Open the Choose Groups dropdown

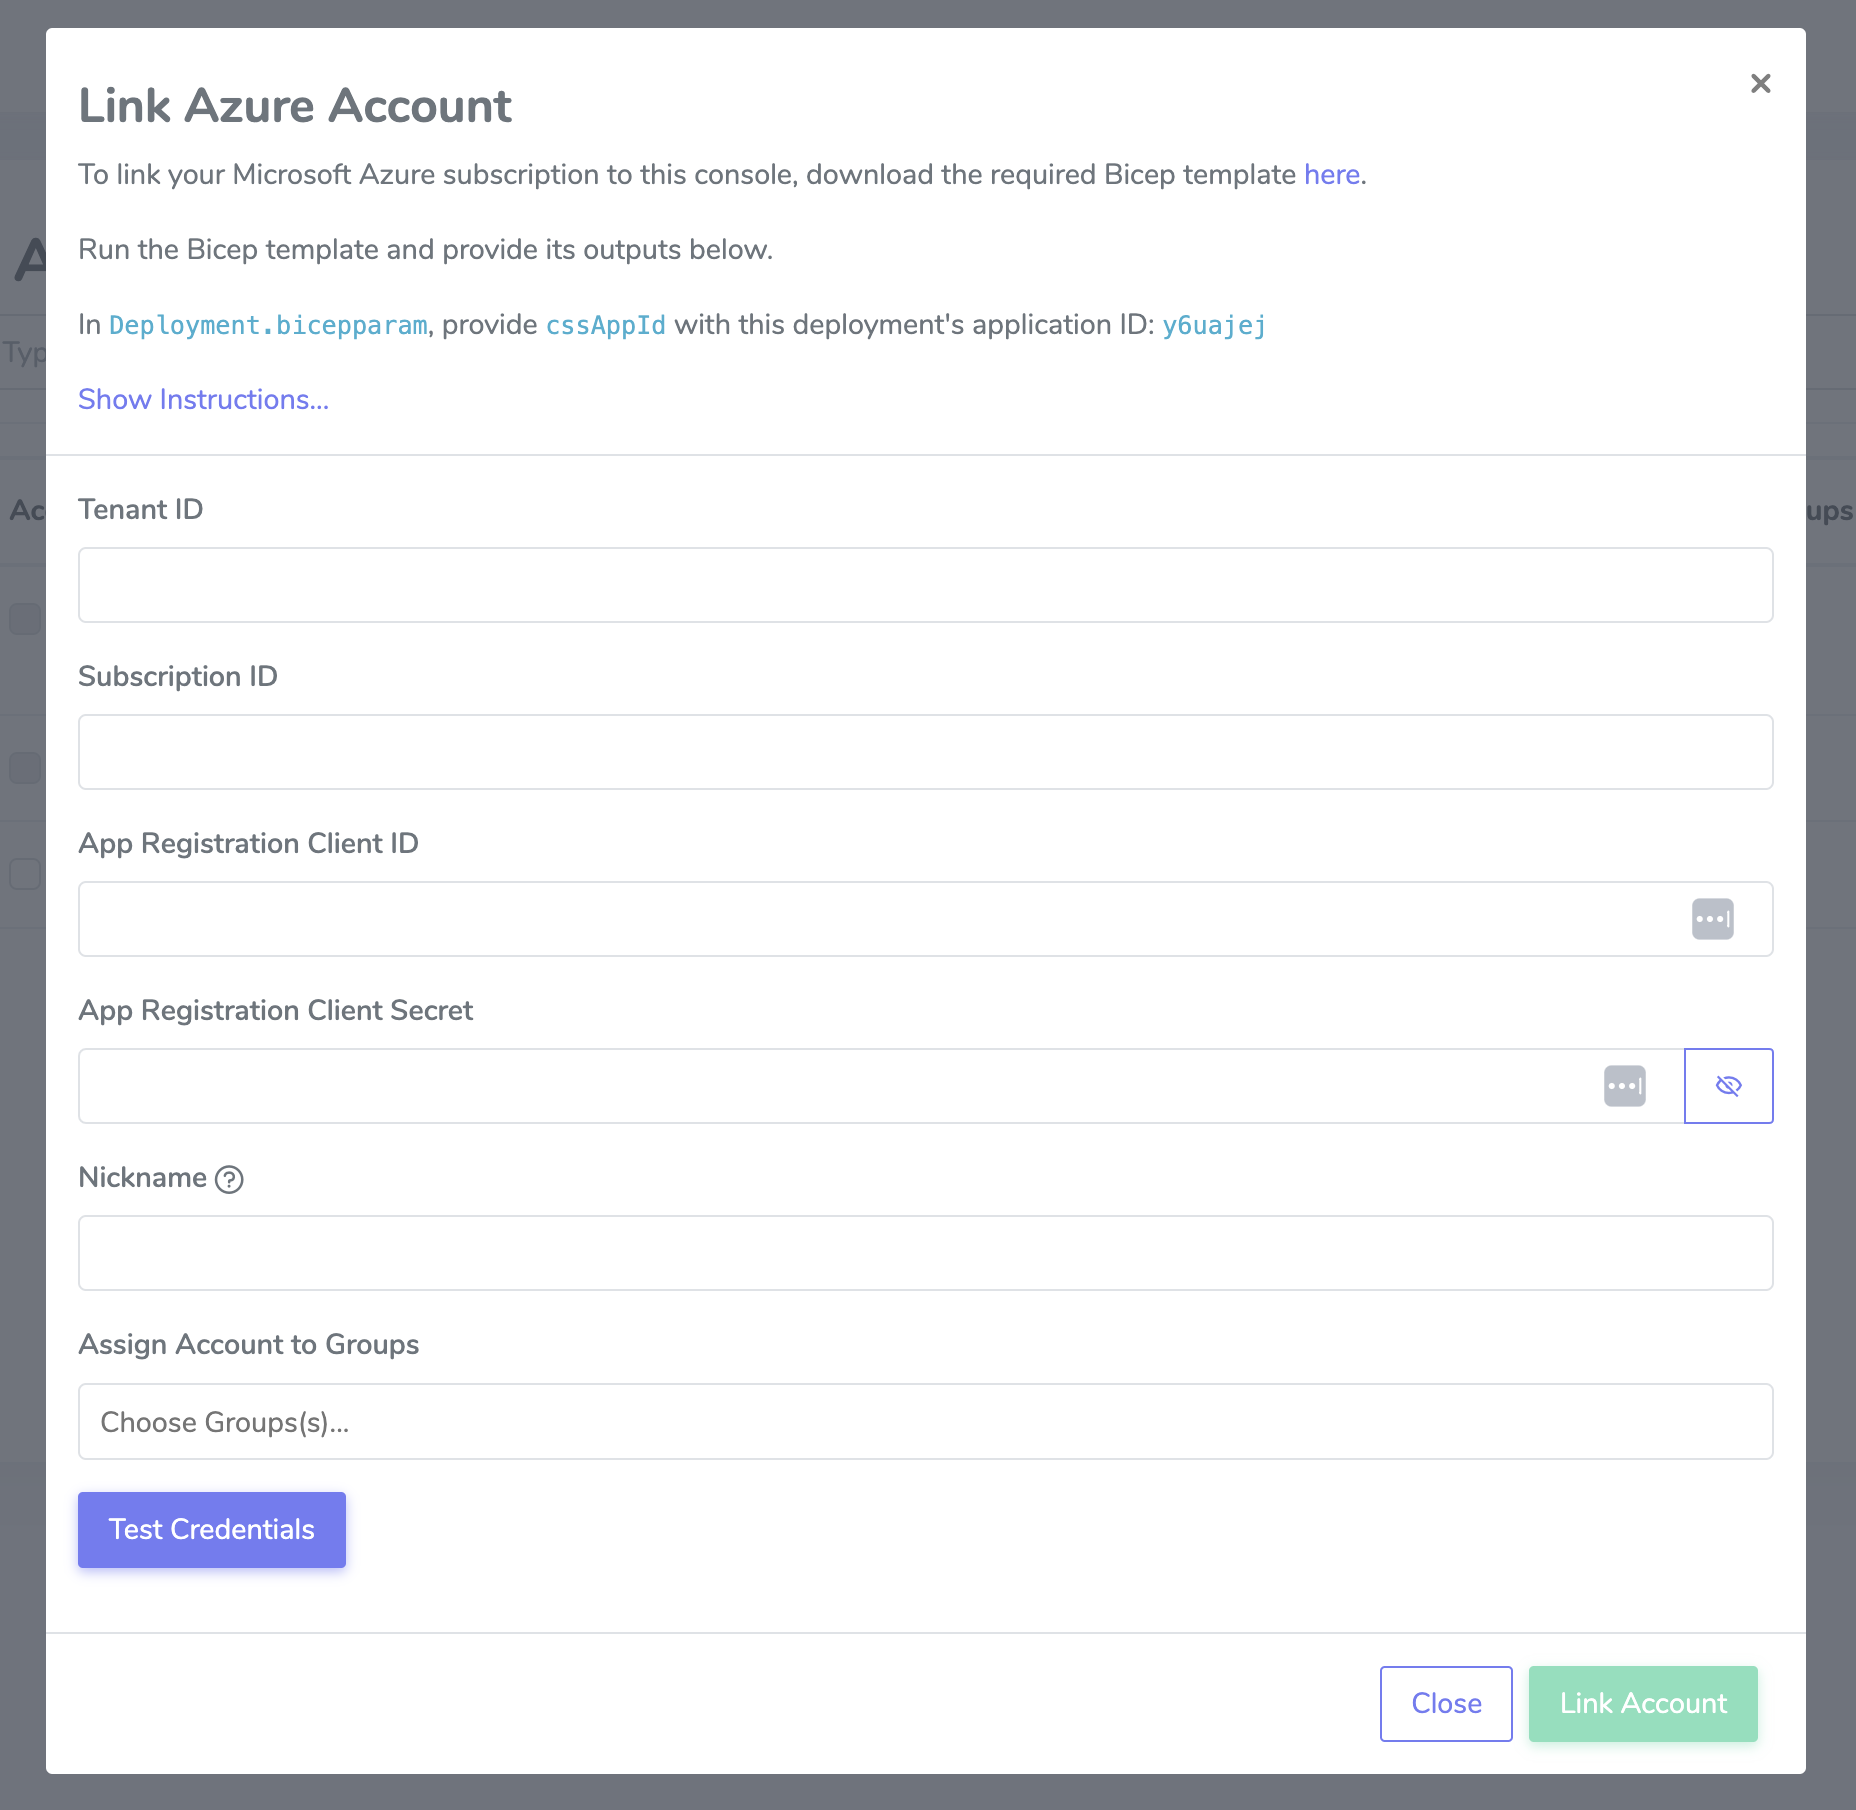click(x=925, y=1421)
